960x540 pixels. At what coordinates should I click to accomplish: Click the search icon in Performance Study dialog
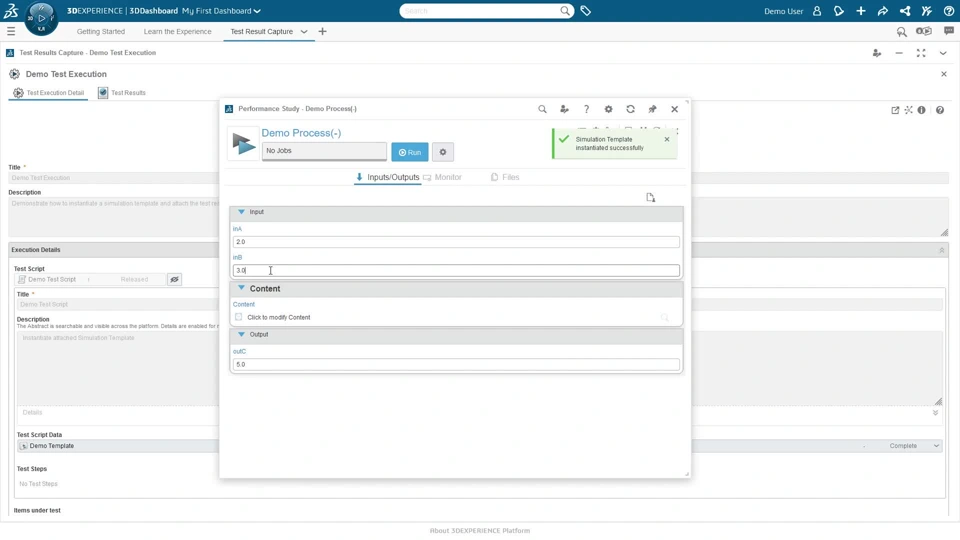tap(542, 109)
